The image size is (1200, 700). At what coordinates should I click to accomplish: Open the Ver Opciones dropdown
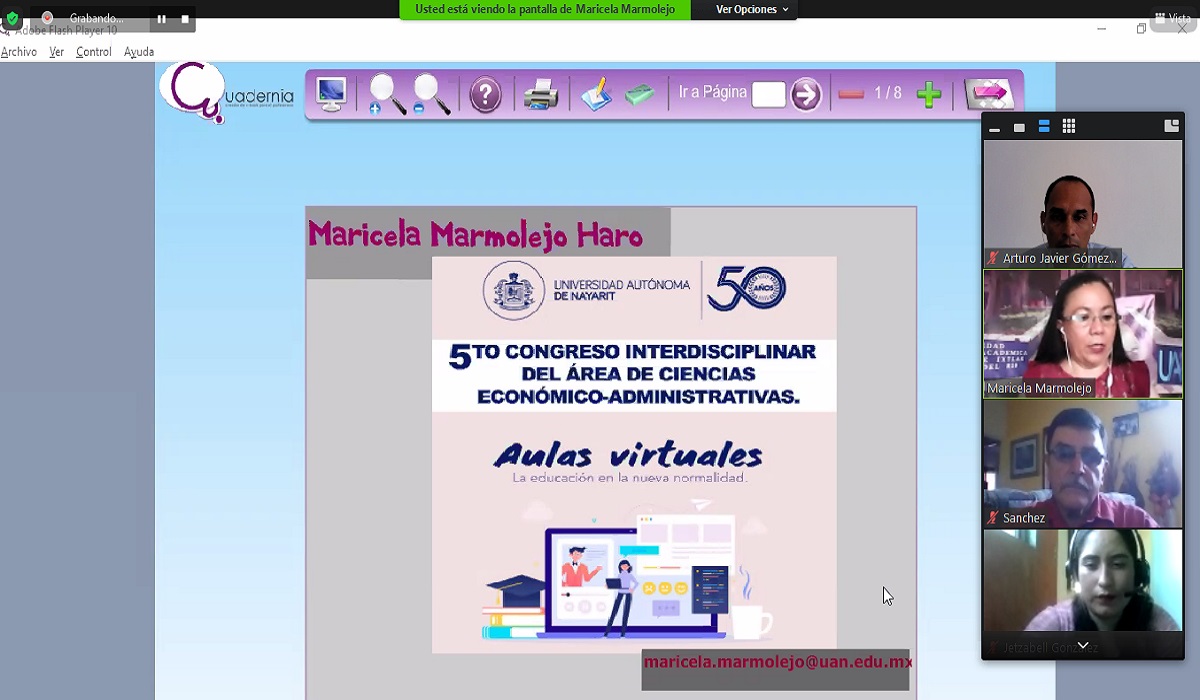(x=752, y=9)
